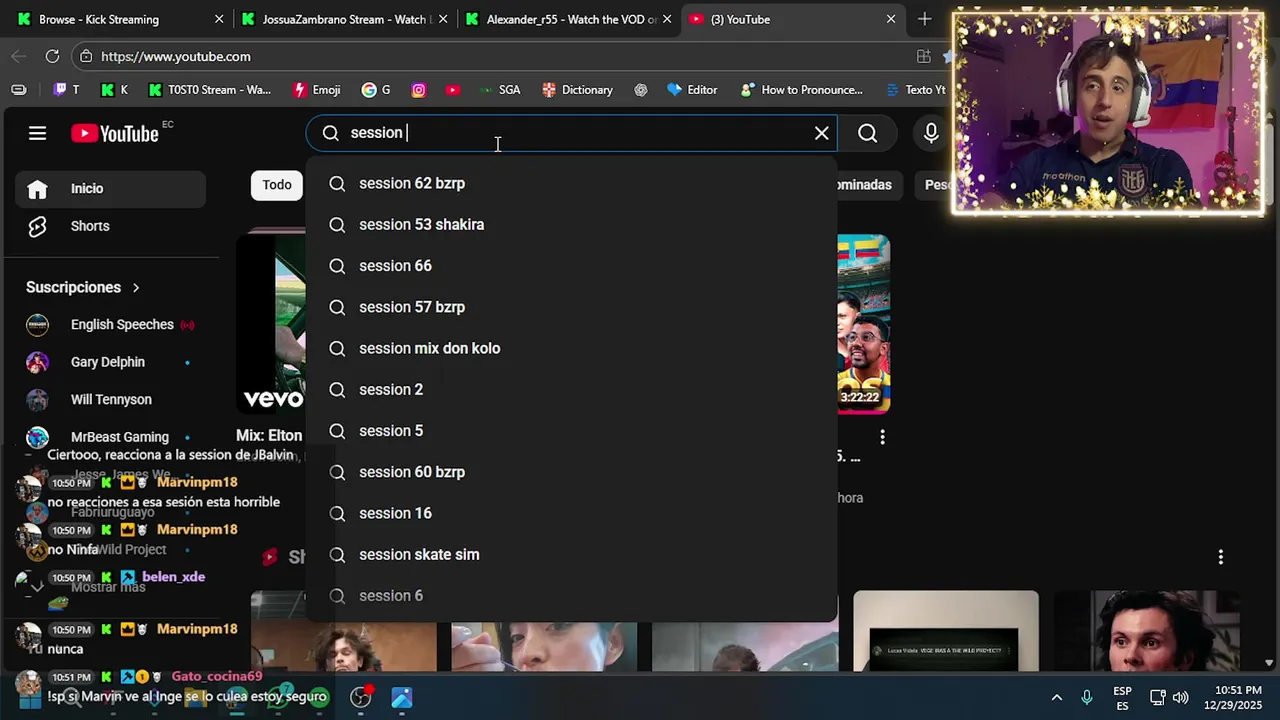1280x720 pixels.
Task: Choose suggestion session 5
Action: coord(571,431)
